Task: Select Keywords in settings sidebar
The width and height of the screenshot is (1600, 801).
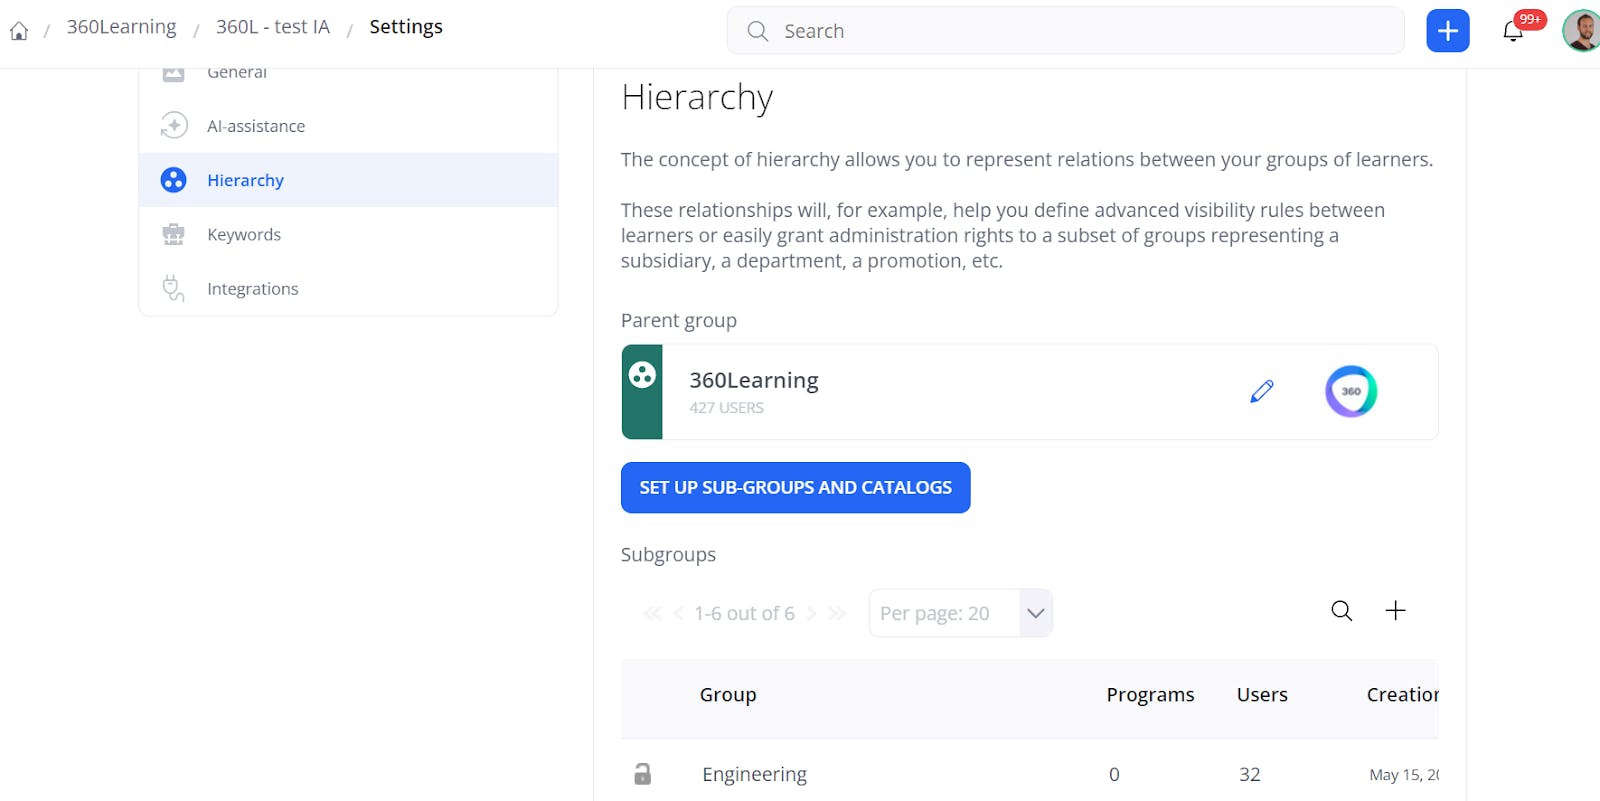Action: (244, 234)
